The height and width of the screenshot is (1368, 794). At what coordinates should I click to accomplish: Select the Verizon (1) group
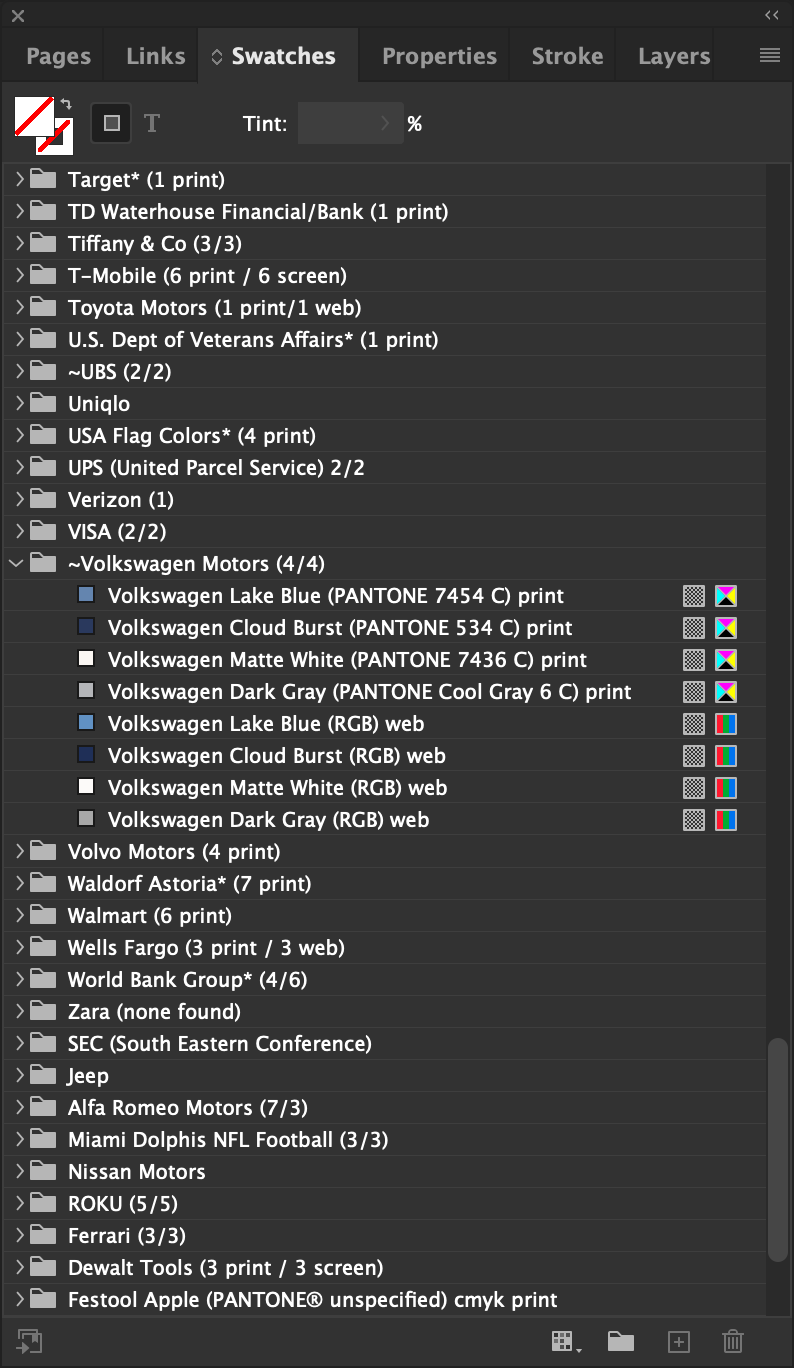385,500
